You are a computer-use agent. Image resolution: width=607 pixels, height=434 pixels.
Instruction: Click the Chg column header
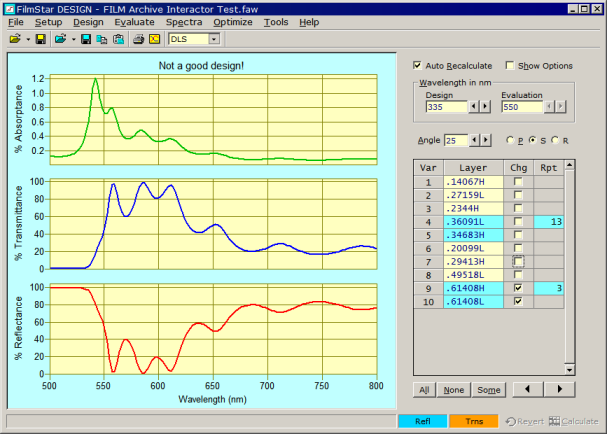click(518, 168)
